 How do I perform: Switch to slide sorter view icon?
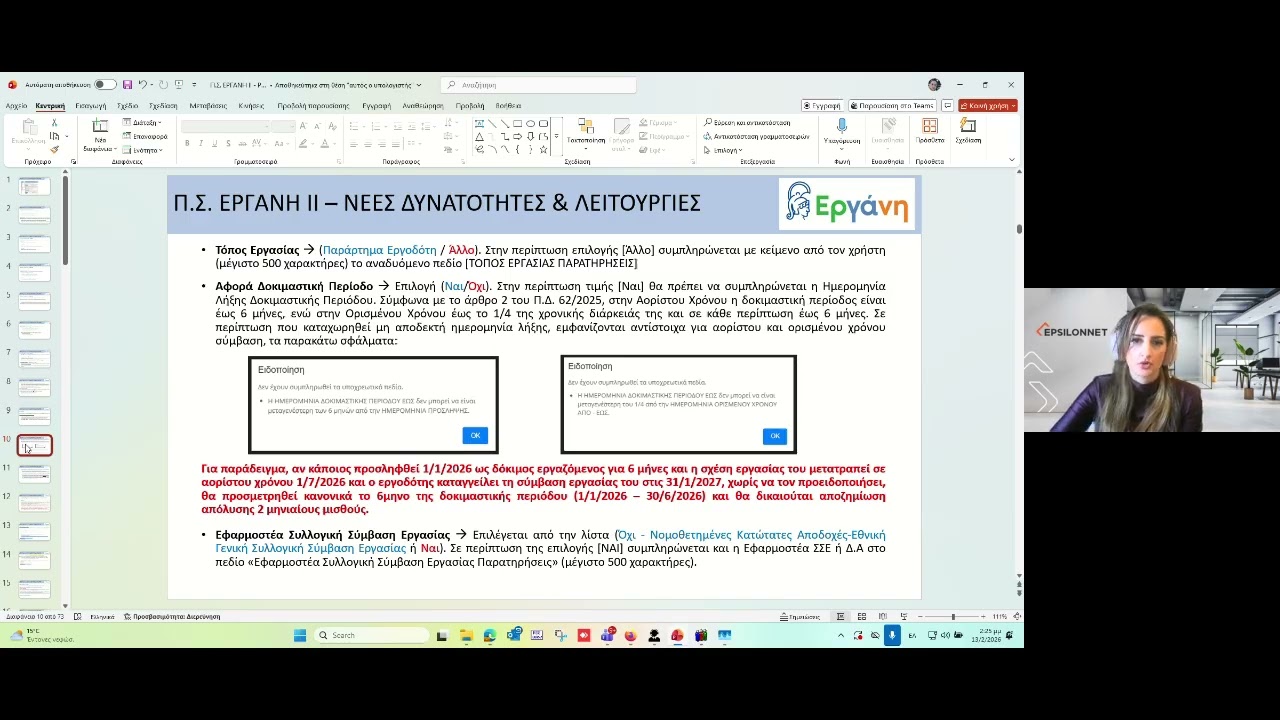862,617
